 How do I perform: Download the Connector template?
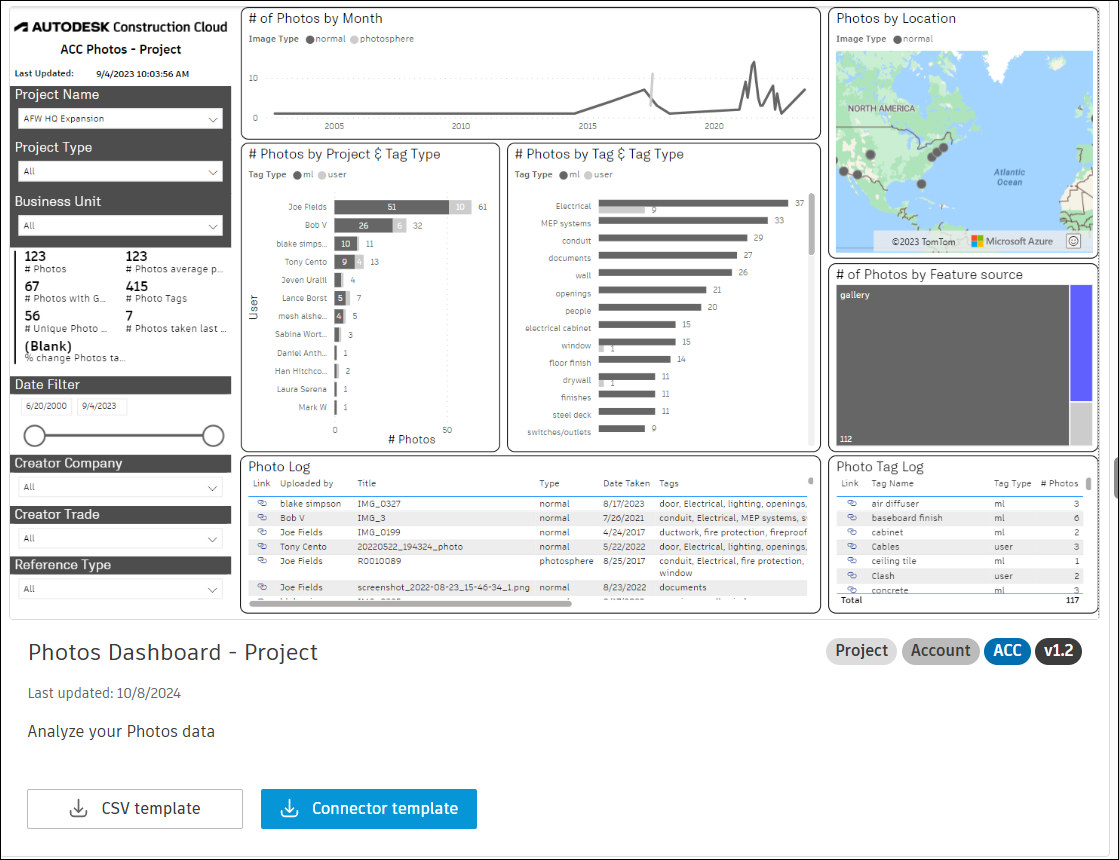(368, 809)
